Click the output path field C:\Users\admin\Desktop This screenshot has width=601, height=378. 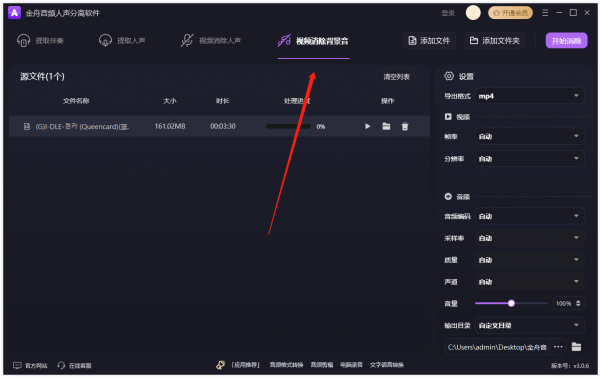pos(497,347)
